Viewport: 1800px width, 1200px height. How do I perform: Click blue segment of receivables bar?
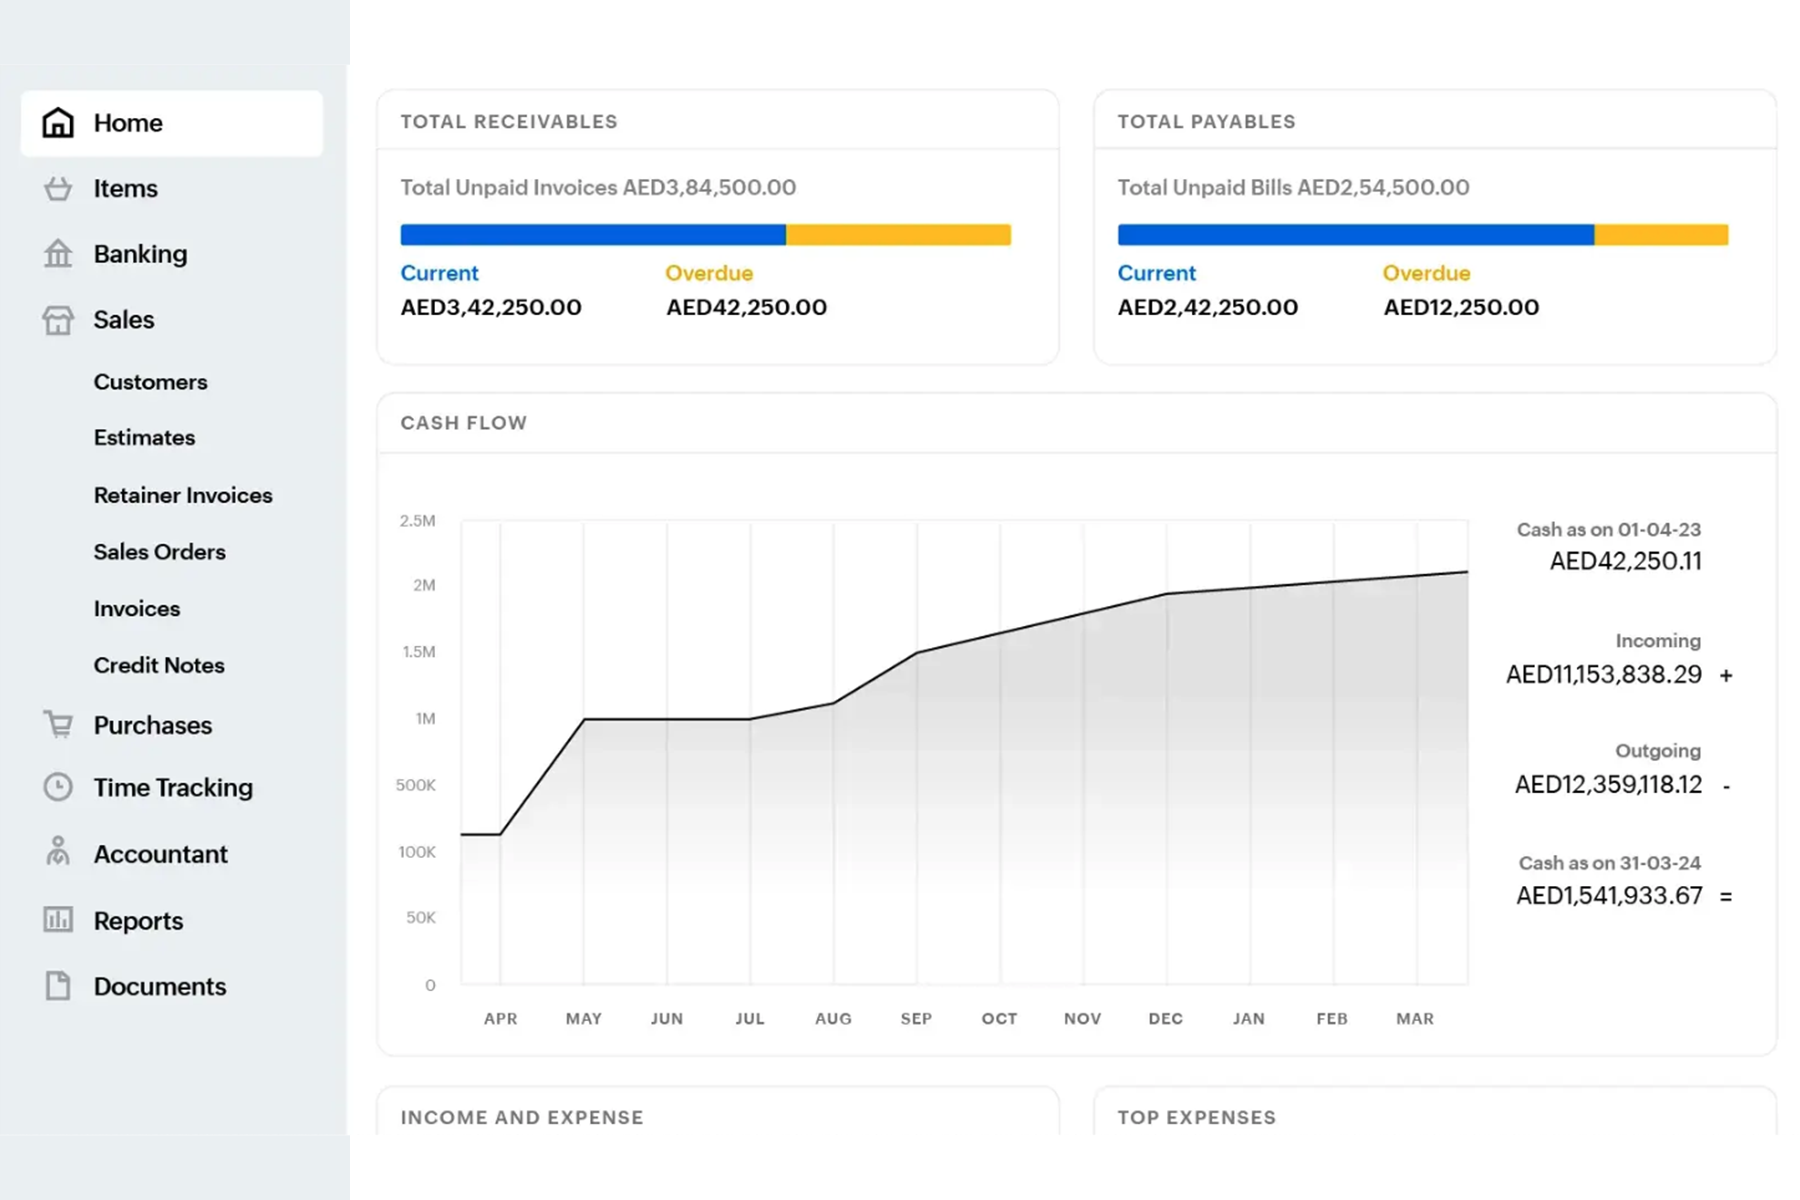pos(593,235)
